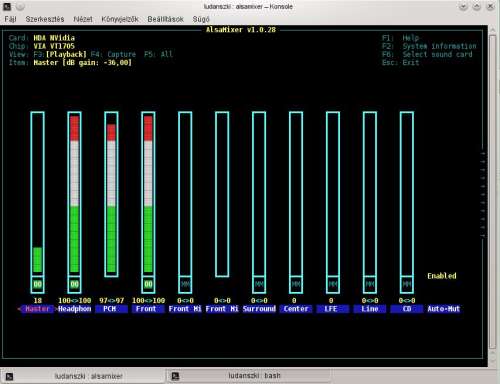Toggle the Master mute indicator
Image resolution: width=500 pixels, height=384 pixels.
coord(38,284)
